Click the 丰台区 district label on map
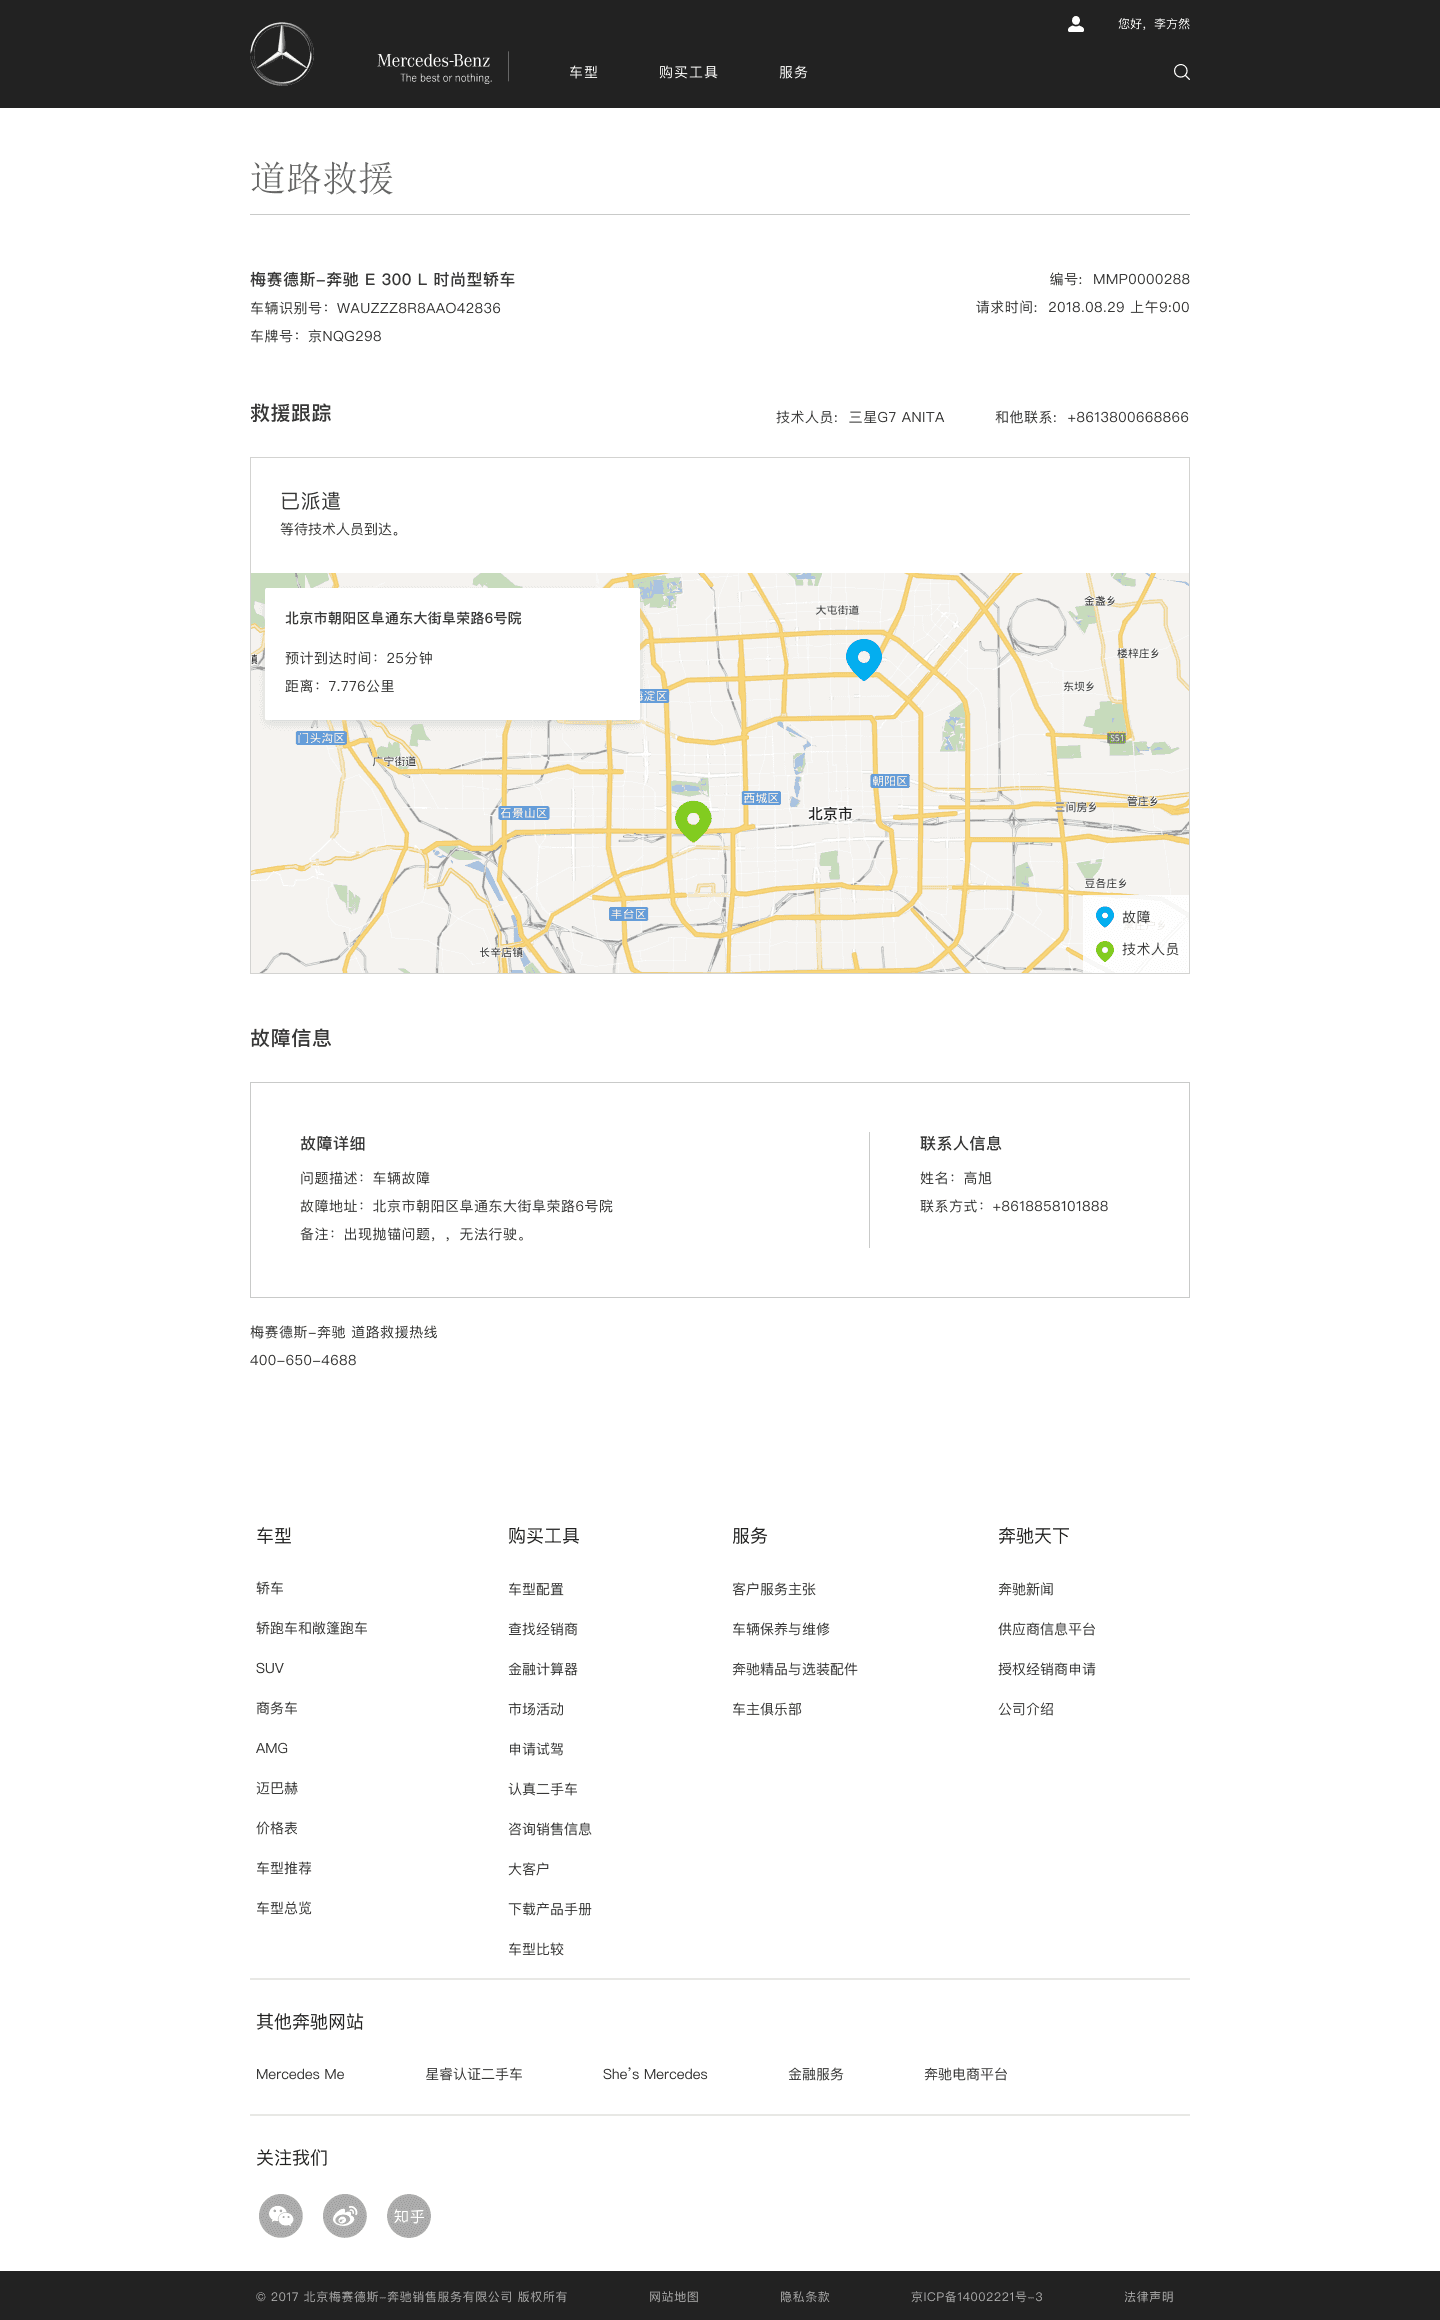The width and height of the screenshot is (1440, 2320). pyautogui.click(x=629, y=914)
